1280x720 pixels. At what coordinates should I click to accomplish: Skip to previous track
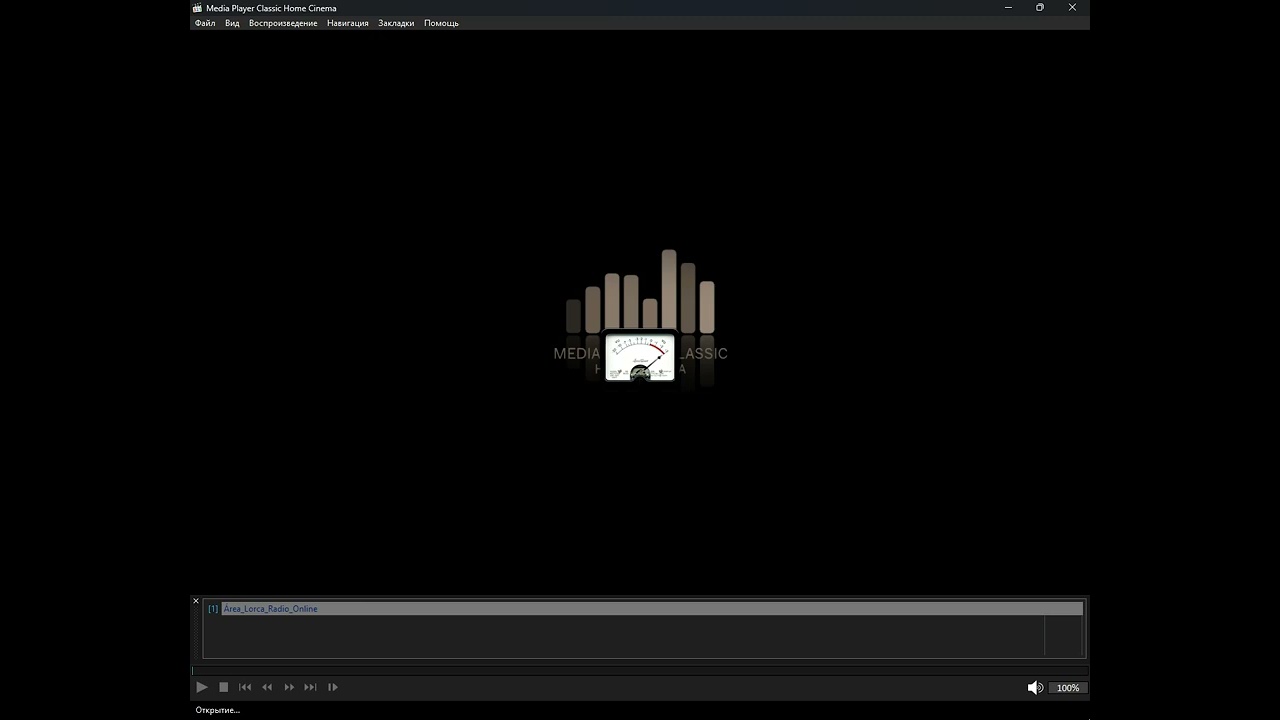[x=245, y=687]
